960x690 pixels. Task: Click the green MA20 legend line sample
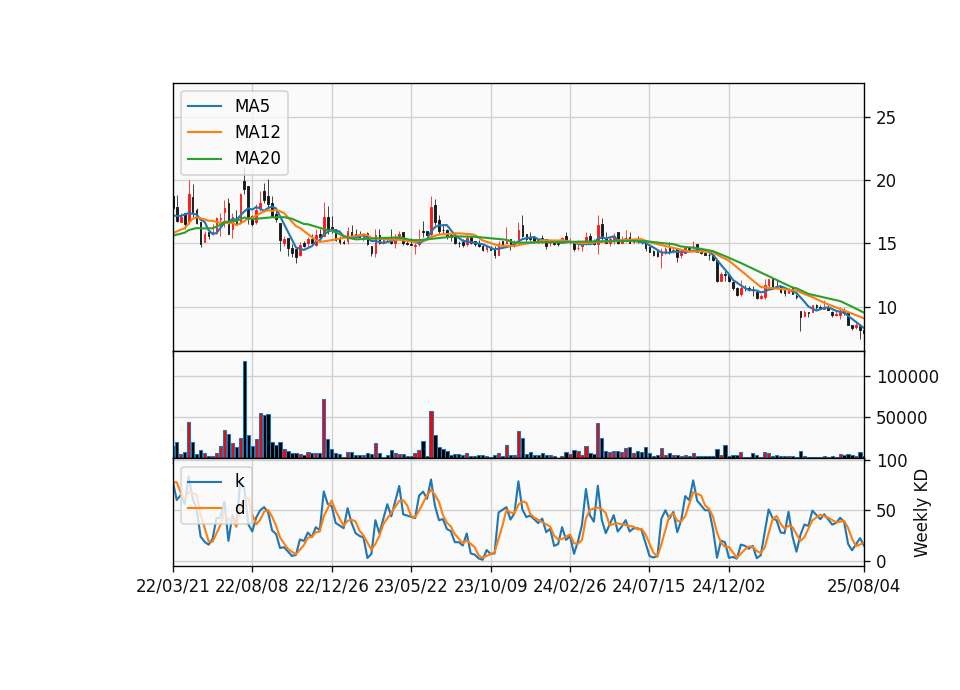pos(204,158)
